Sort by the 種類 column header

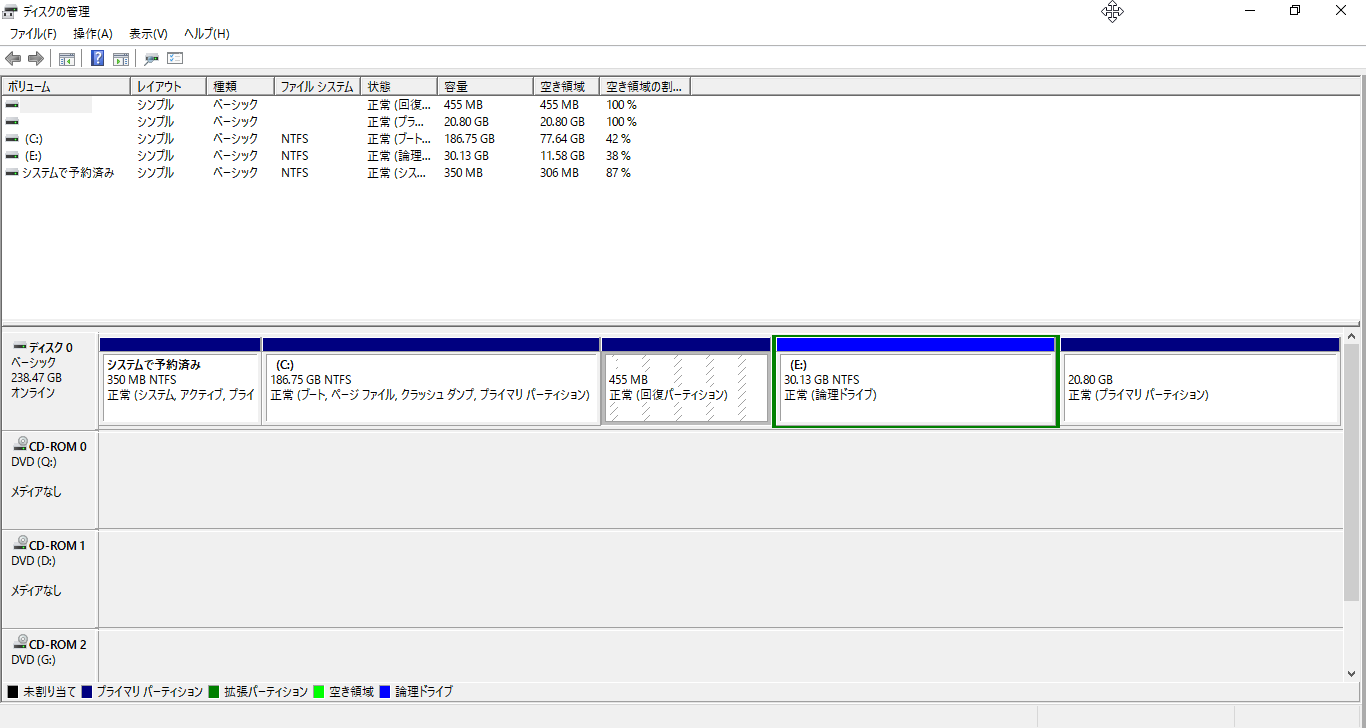(x=240, y=87)
